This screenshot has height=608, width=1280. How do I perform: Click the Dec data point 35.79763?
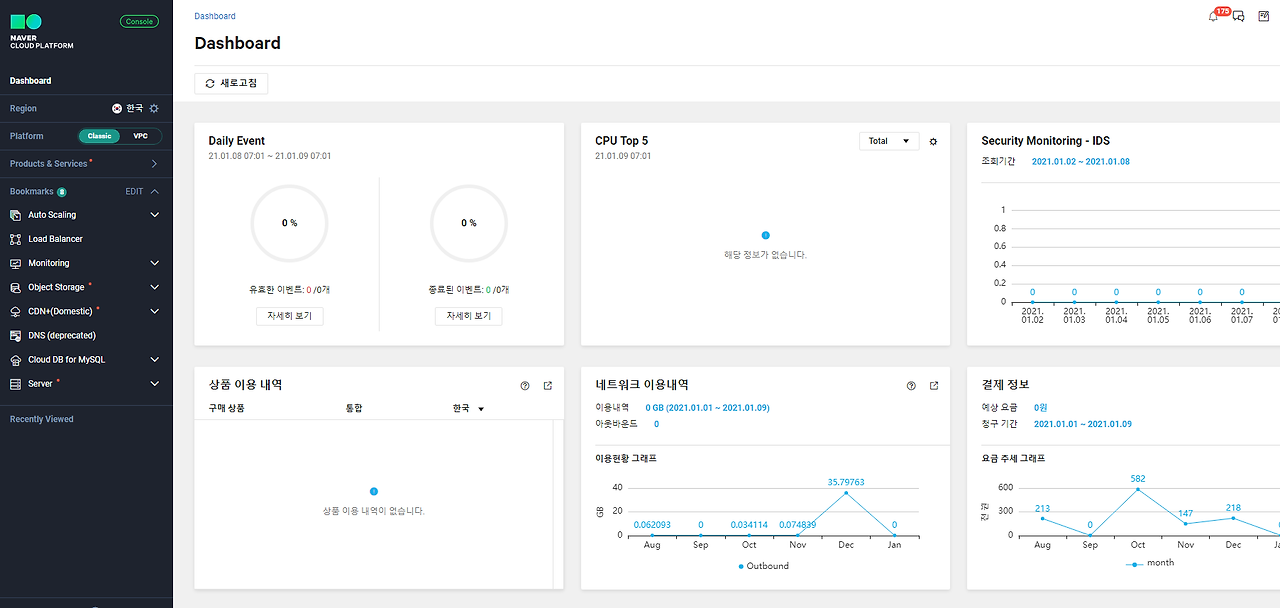coord(846,492)
